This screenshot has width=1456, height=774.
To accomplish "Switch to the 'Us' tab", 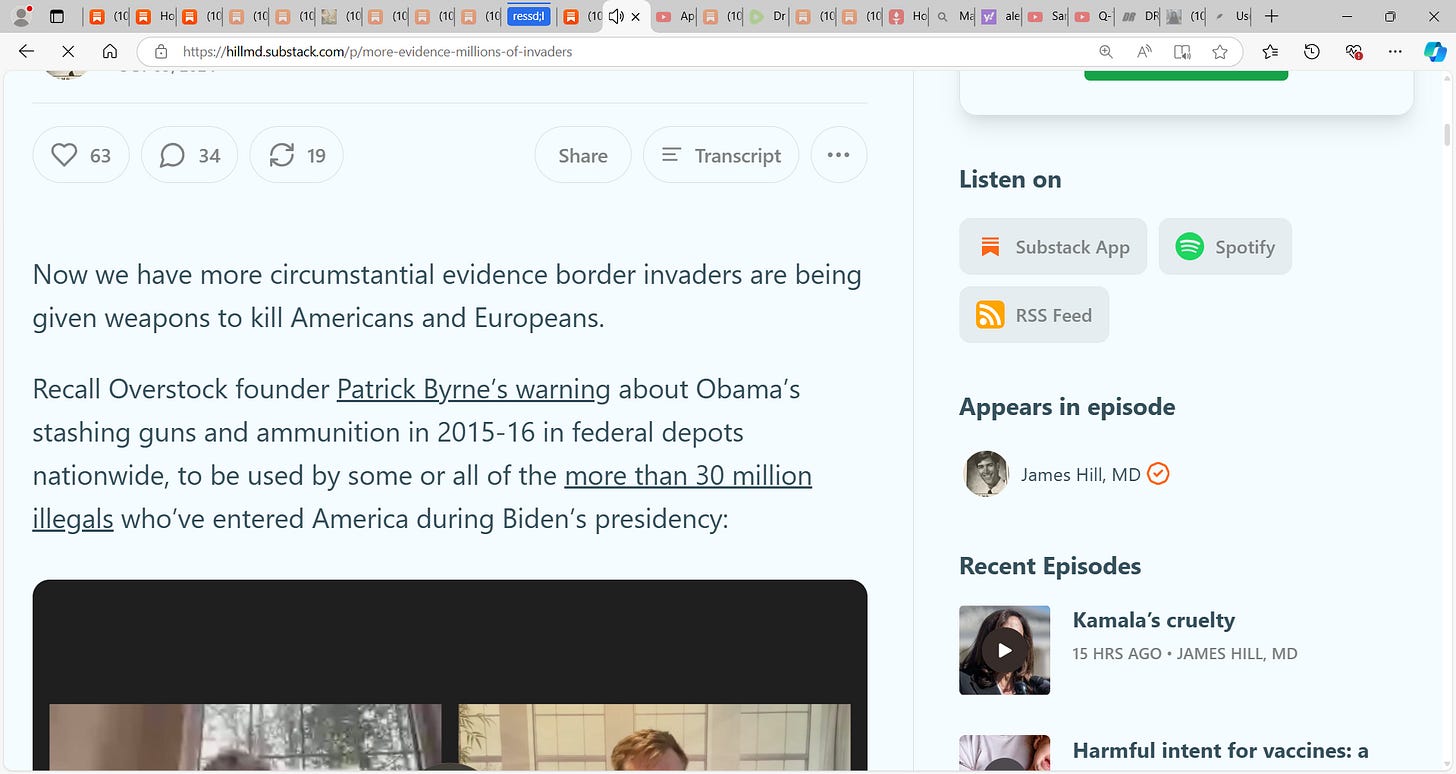I will pyautogui.click(x=1232, y=16).
